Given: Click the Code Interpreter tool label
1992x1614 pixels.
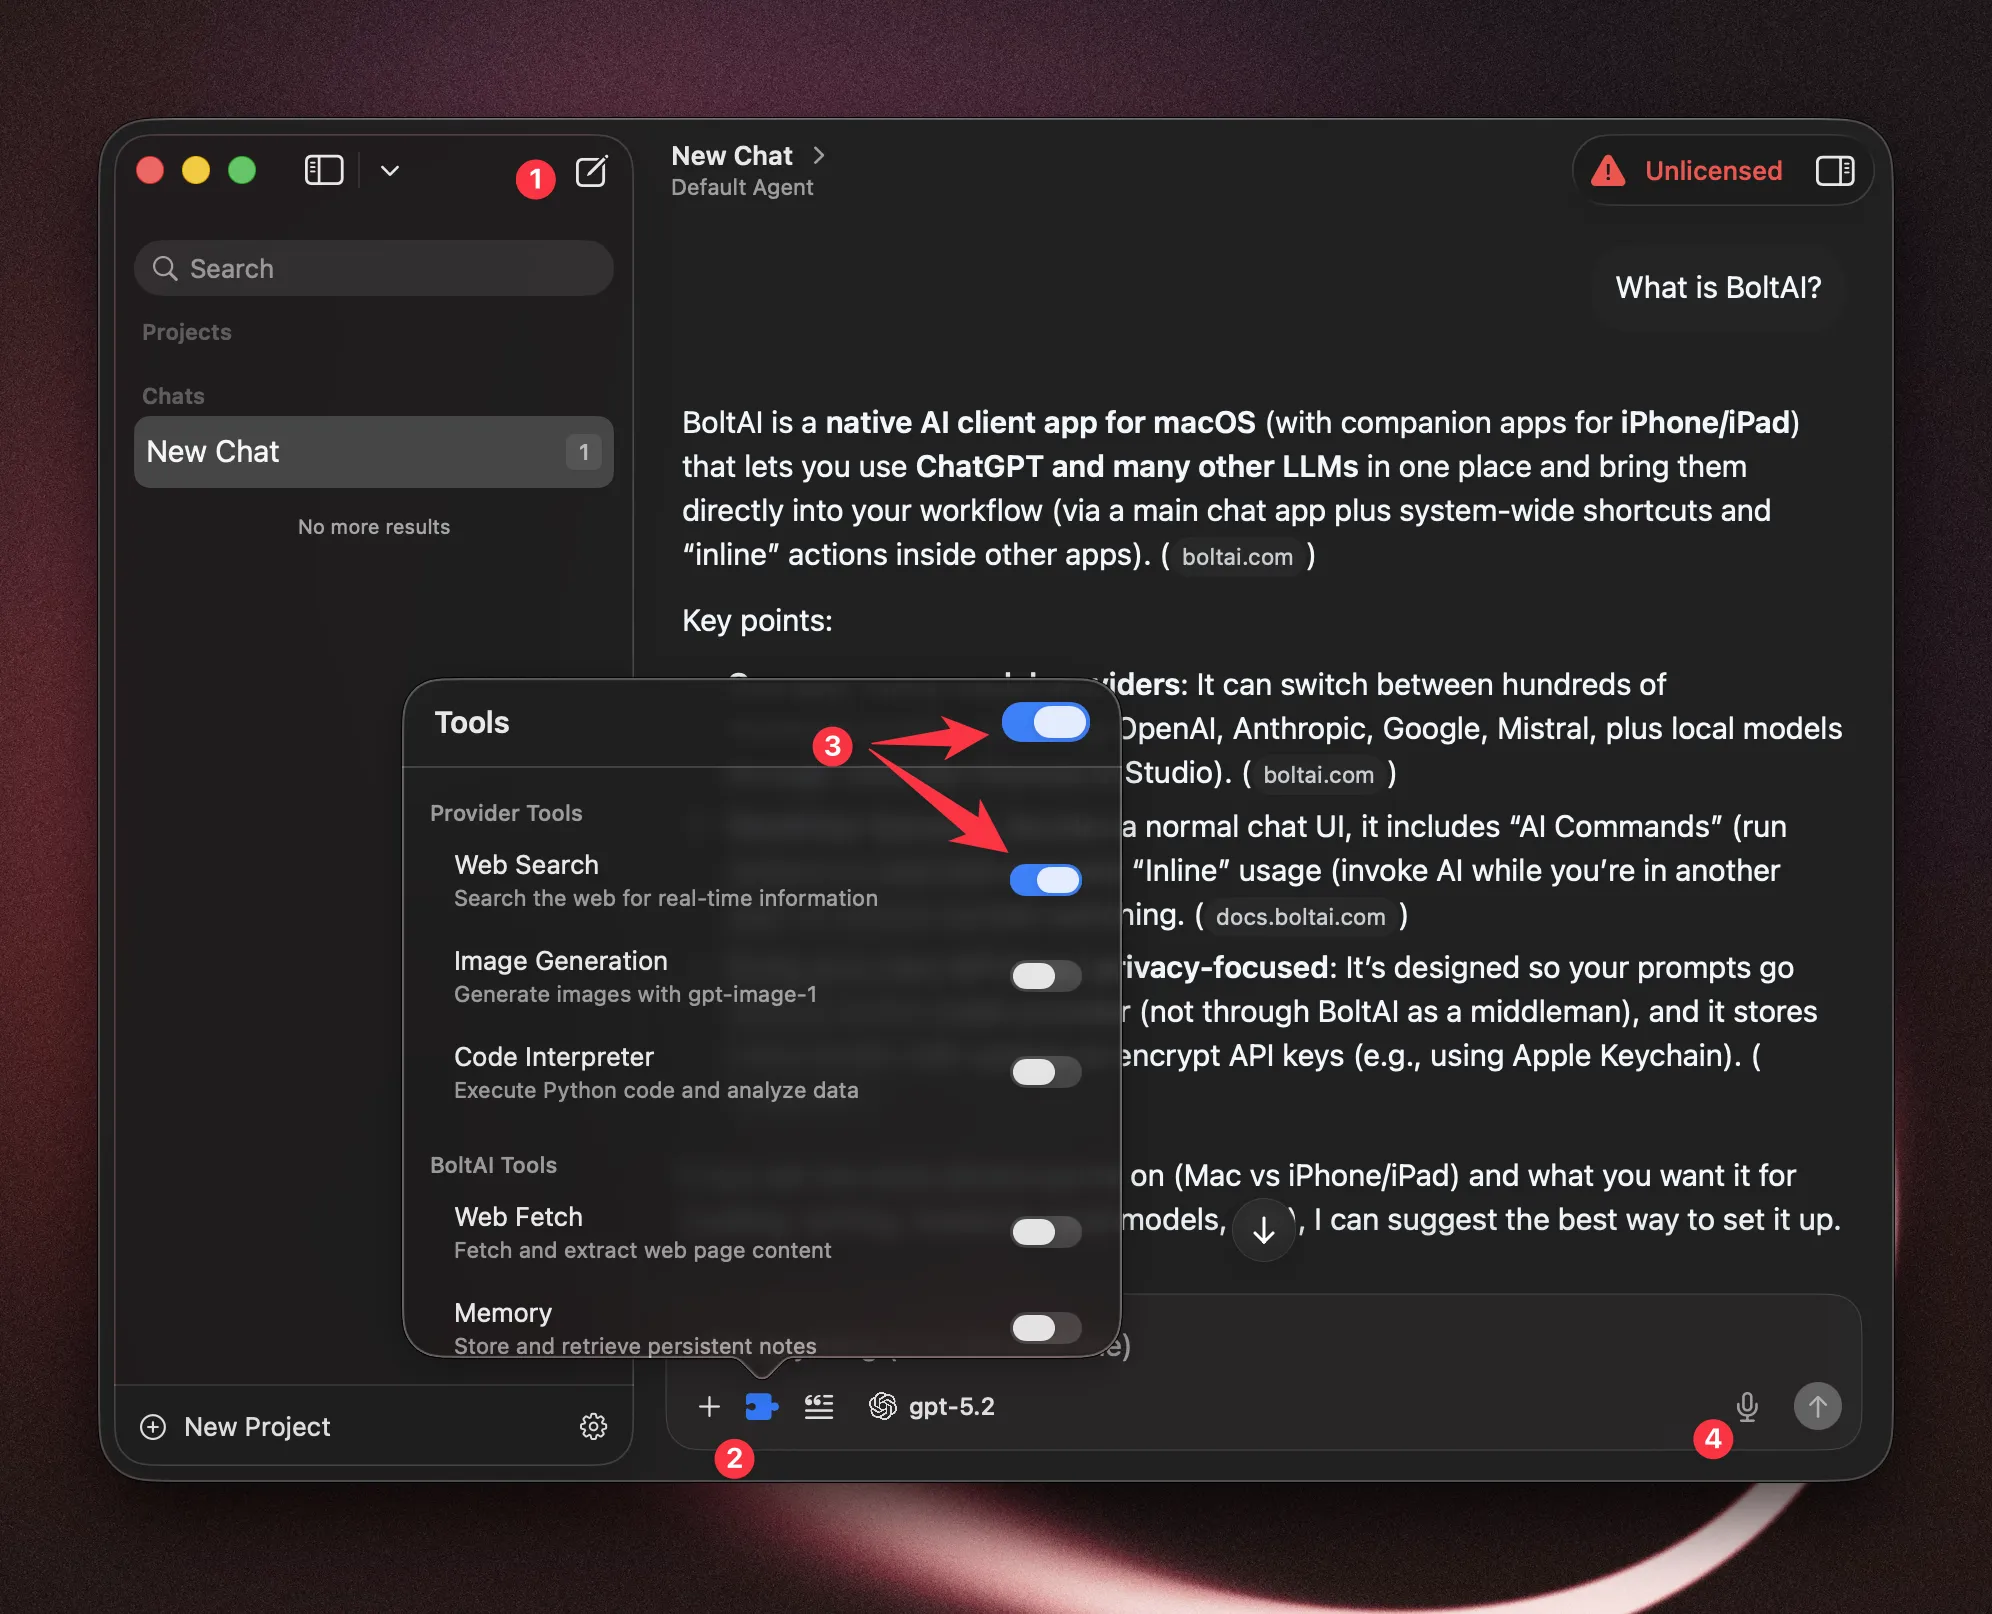Looking at the screenshot, I should [553, 1057].
